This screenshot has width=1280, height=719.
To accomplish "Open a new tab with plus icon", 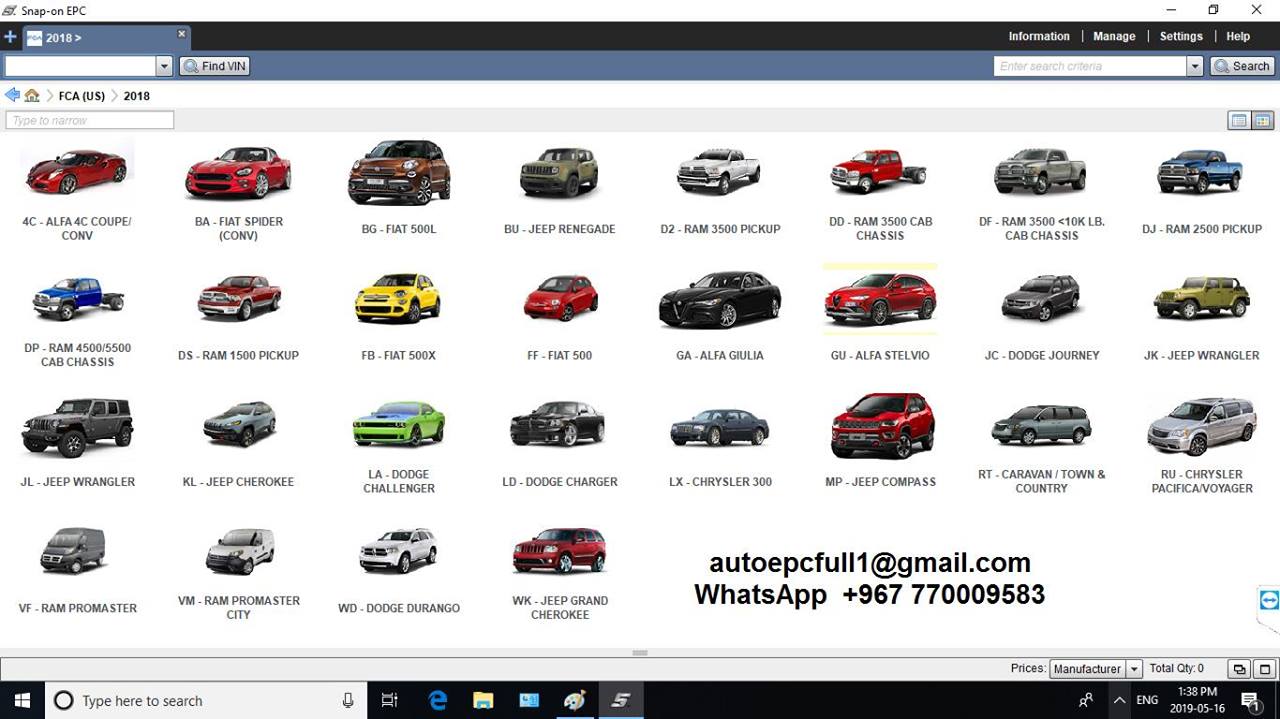I will 10,37.
